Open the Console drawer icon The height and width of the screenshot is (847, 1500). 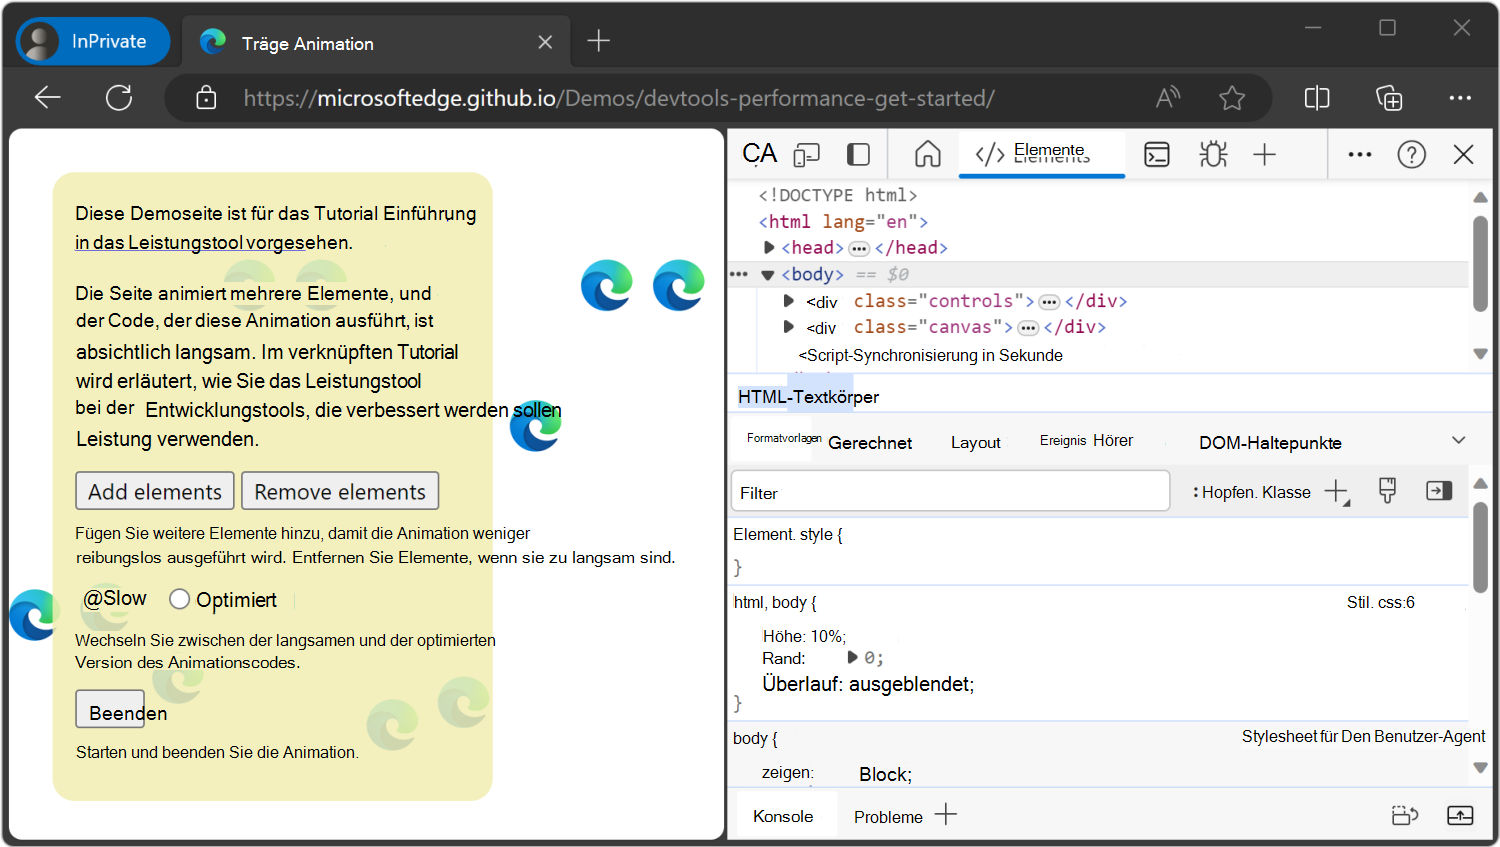[x=1157, y=154]
